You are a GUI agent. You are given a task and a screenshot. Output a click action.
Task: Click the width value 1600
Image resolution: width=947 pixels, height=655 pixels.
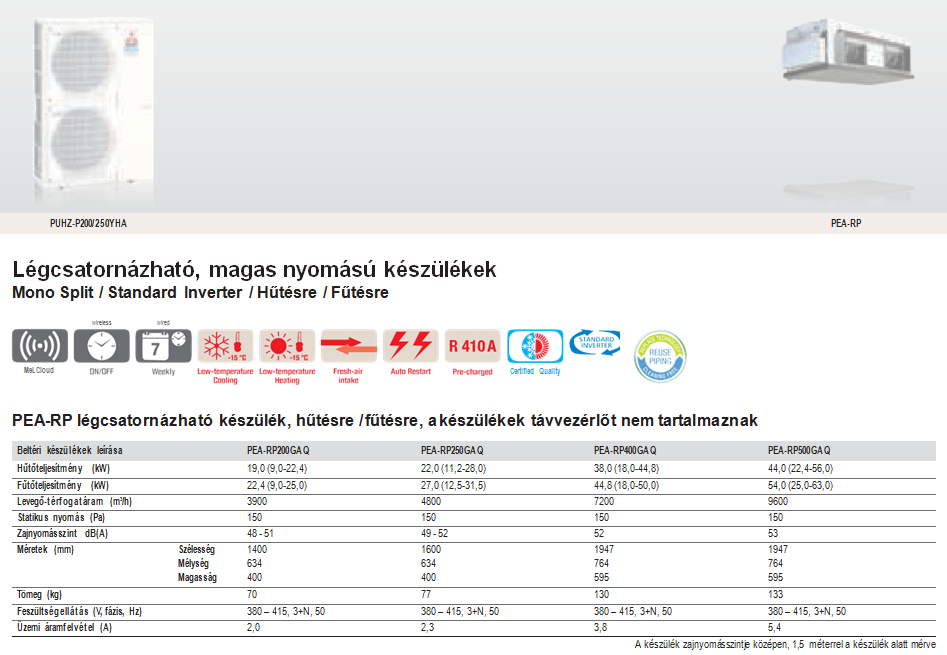point(431,549)
